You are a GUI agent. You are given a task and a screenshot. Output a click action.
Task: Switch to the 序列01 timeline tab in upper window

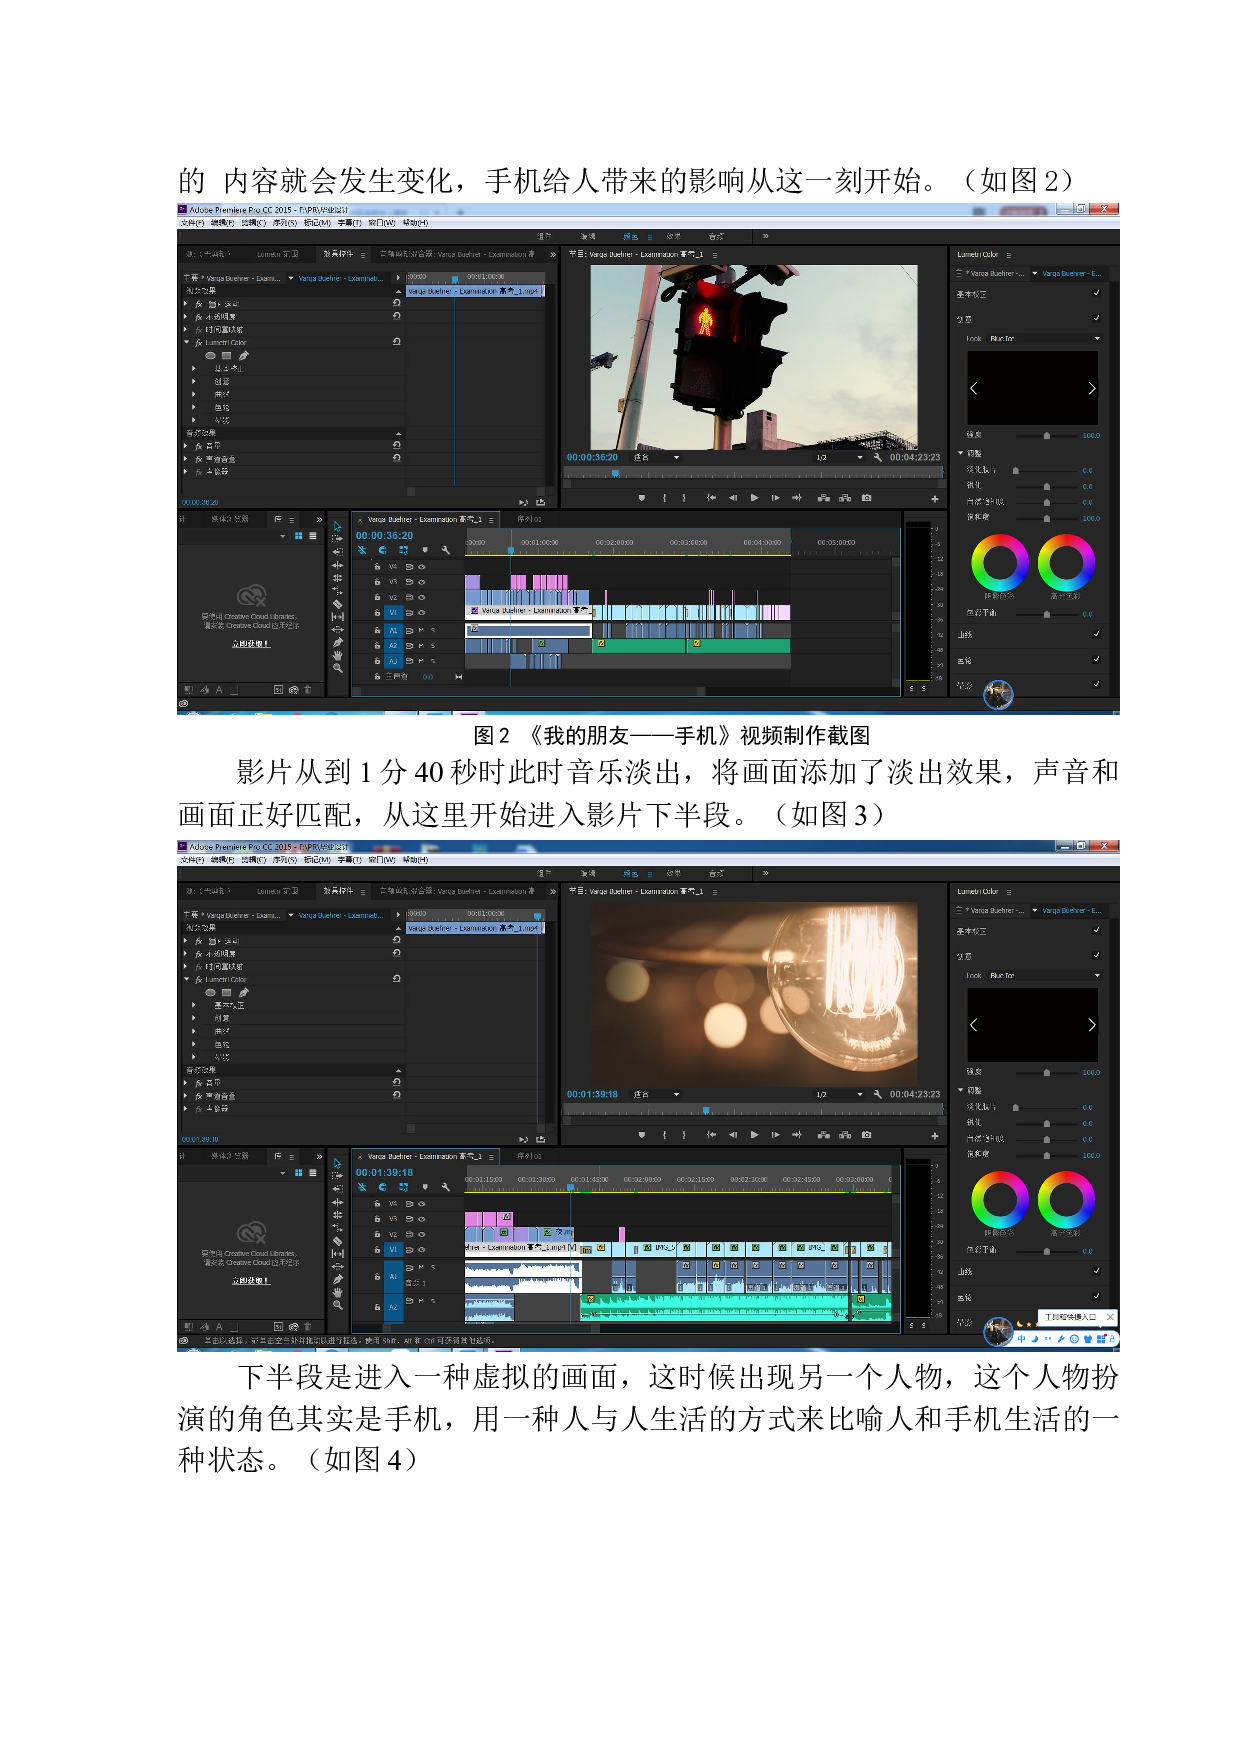(529, 520)
